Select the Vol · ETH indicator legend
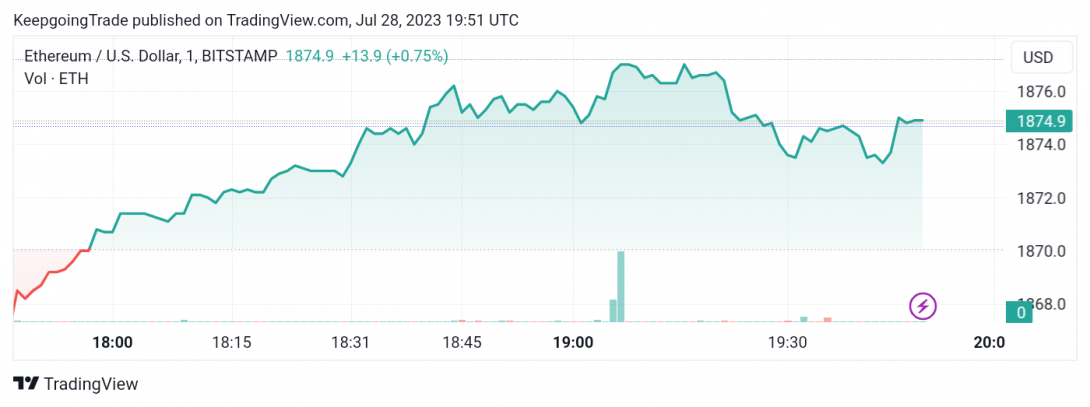 [56, 79]
